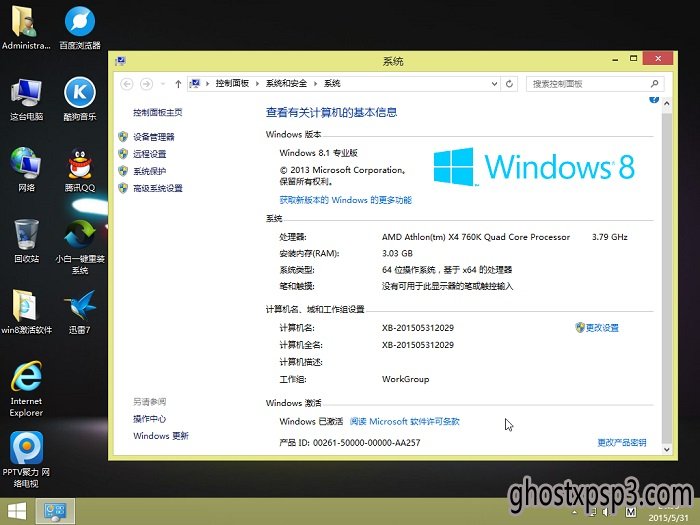
Task: Launch PPTV聚力 网络电视 desktop icon
Action: [x=26, y=459]
